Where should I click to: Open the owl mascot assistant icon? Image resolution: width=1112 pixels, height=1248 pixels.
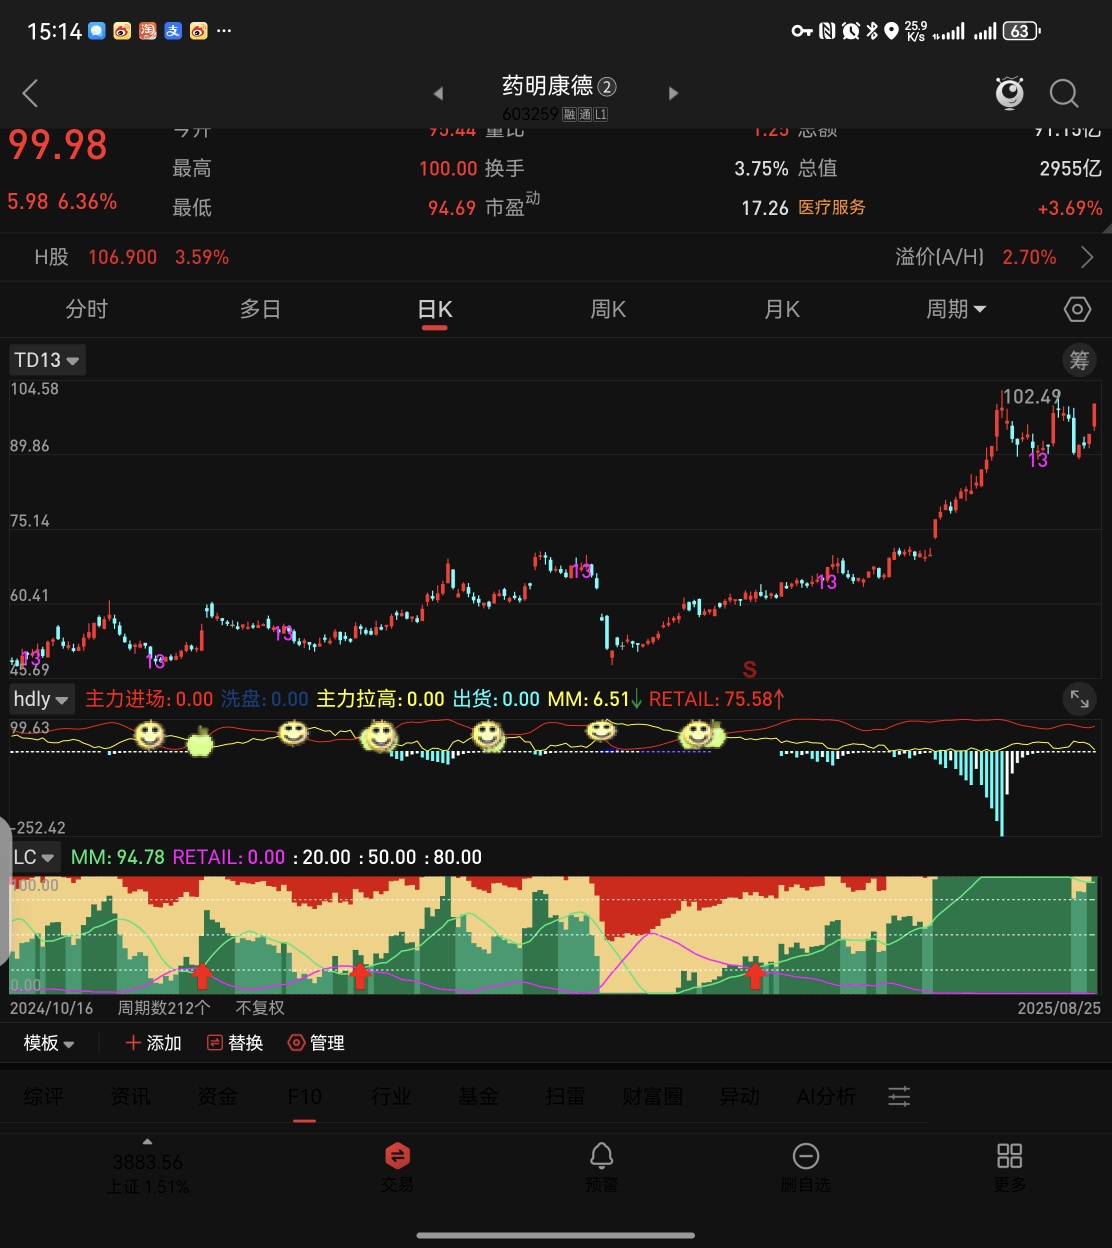1010,93
